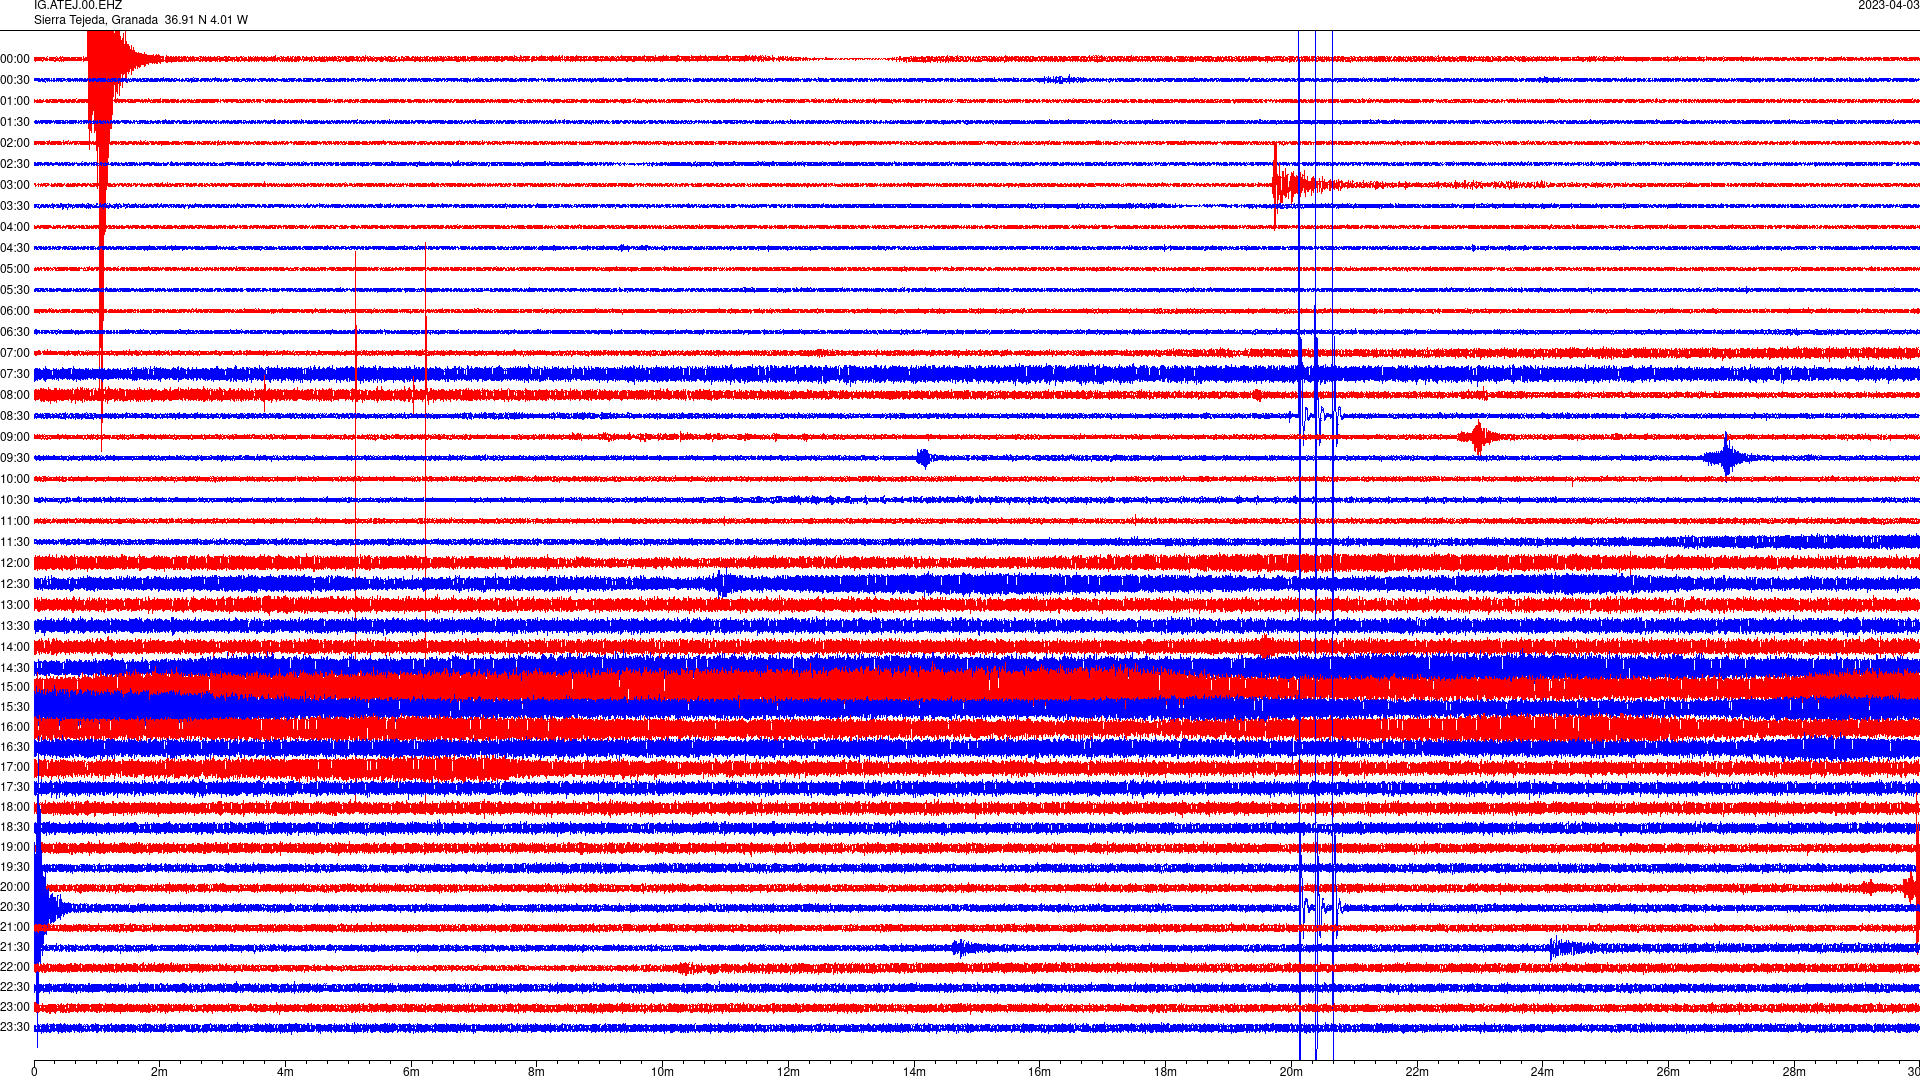The image size is (1920, 1080).
Task: Select the 00:00 time row label
Action: coord(15,59)
